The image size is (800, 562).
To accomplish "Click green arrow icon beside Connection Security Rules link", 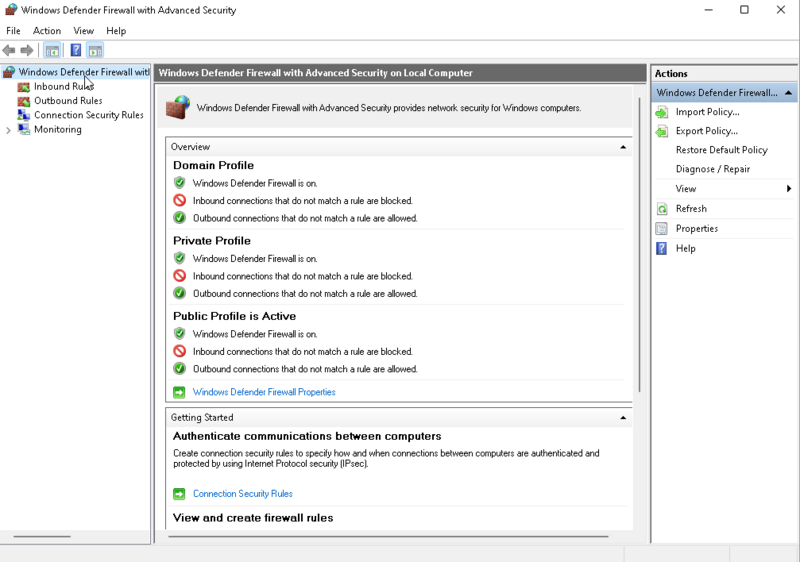I will (x=179, y=494).
